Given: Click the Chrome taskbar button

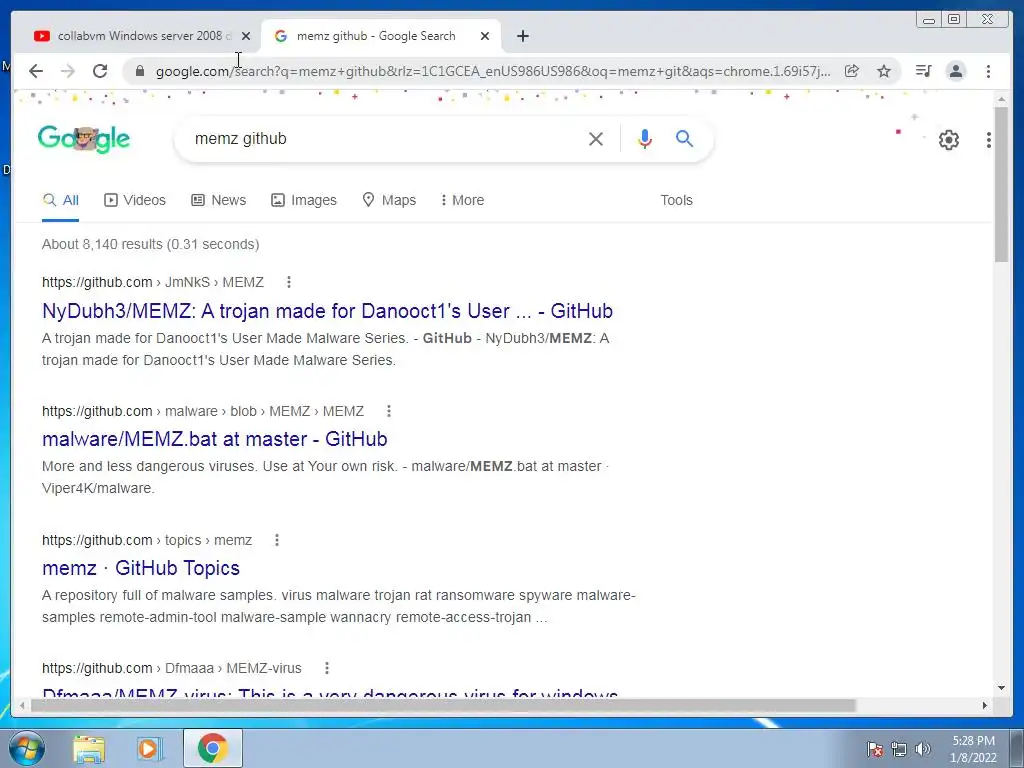Looking at the screenshot, I should [212, 748].
